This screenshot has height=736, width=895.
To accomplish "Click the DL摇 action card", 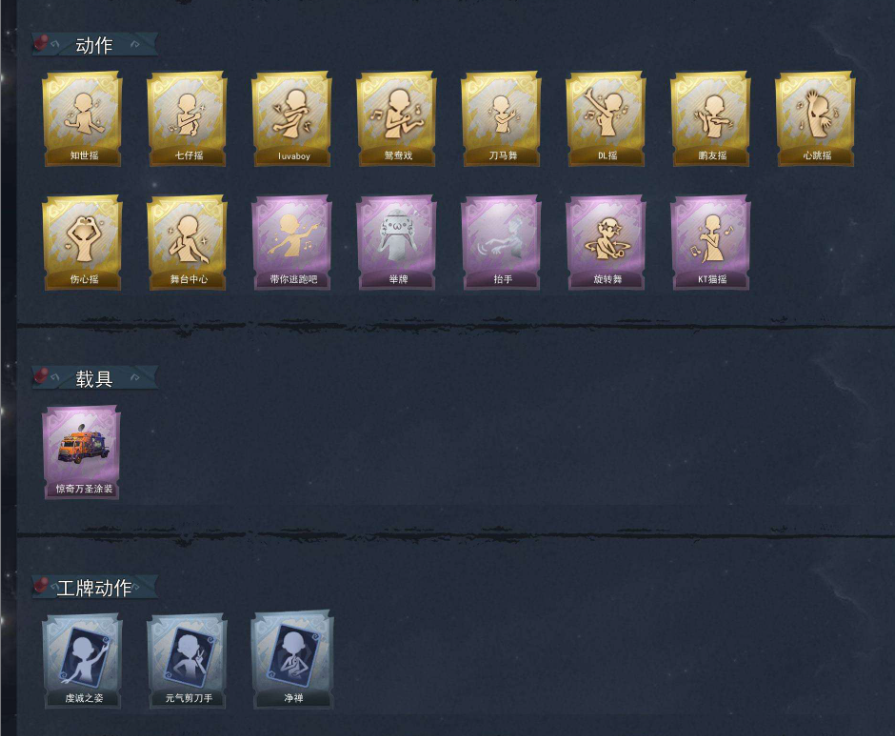I will [606, 119].
